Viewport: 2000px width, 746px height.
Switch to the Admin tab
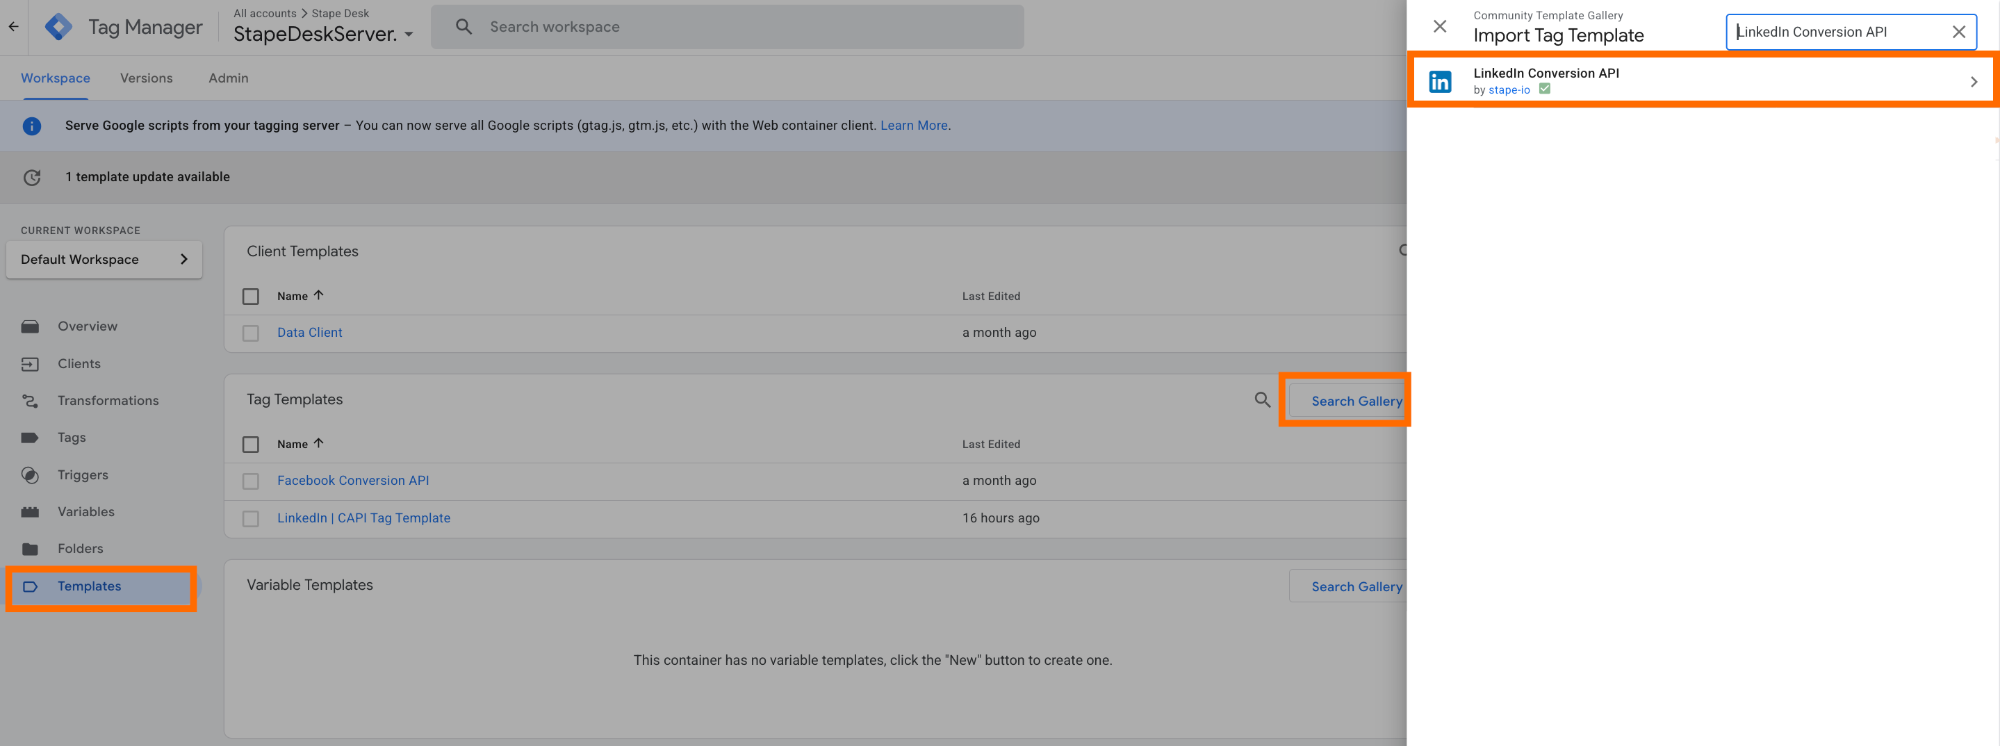pos(228,78)
